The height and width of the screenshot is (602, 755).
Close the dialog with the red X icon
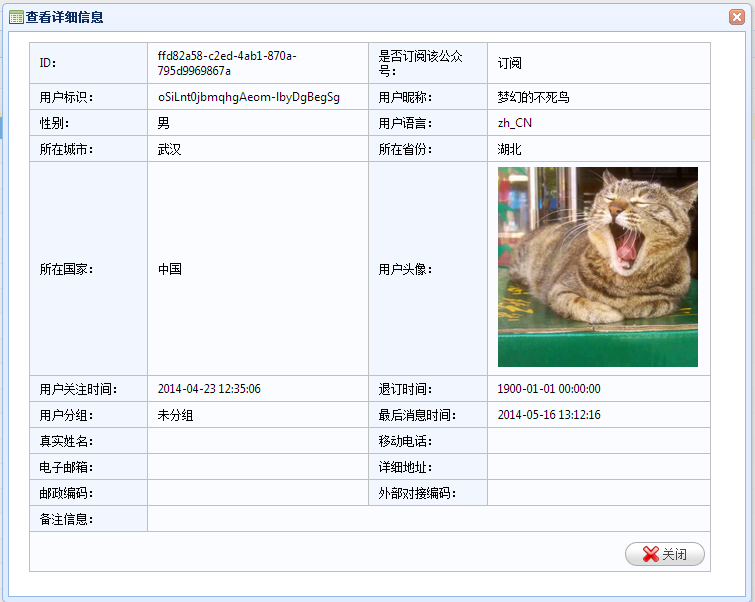737,17
